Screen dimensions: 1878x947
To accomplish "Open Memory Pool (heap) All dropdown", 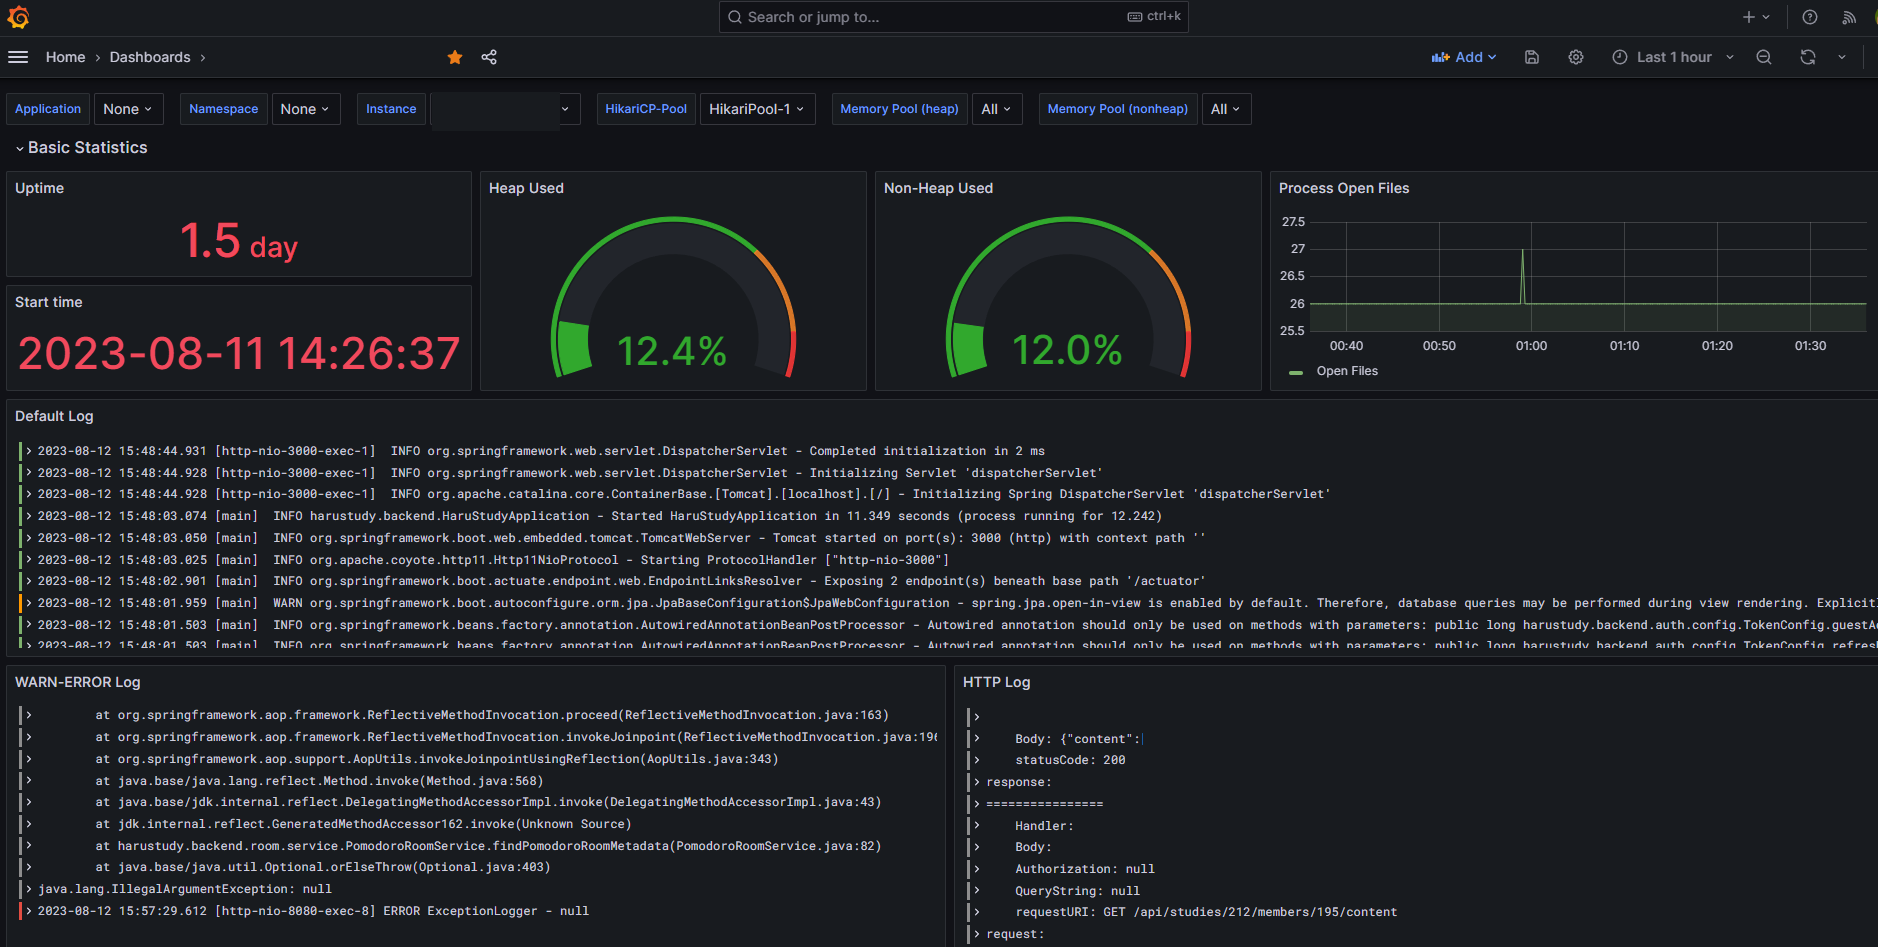I will click(x=996, y=109).
